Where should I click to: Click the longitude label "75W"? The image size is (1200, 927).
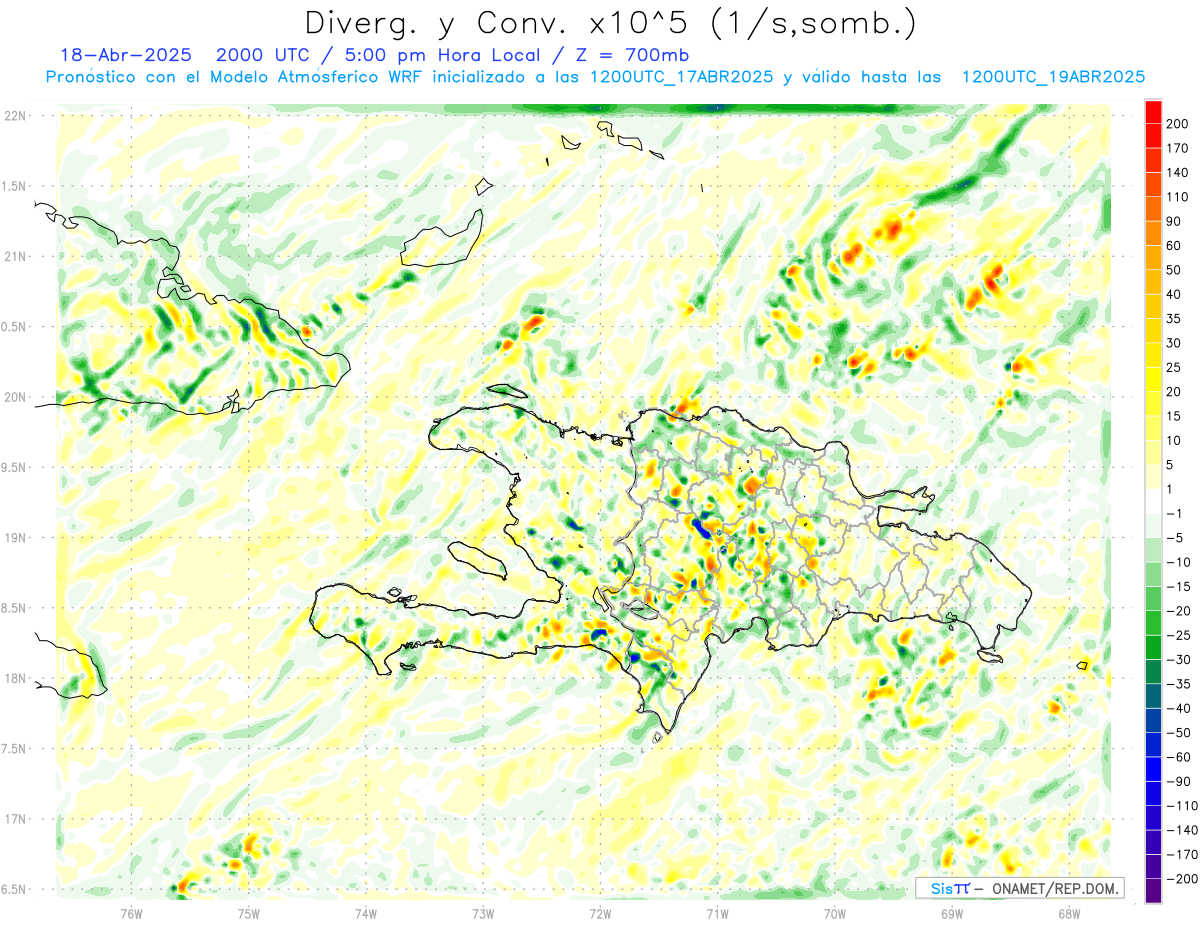(x=249, y=913)
